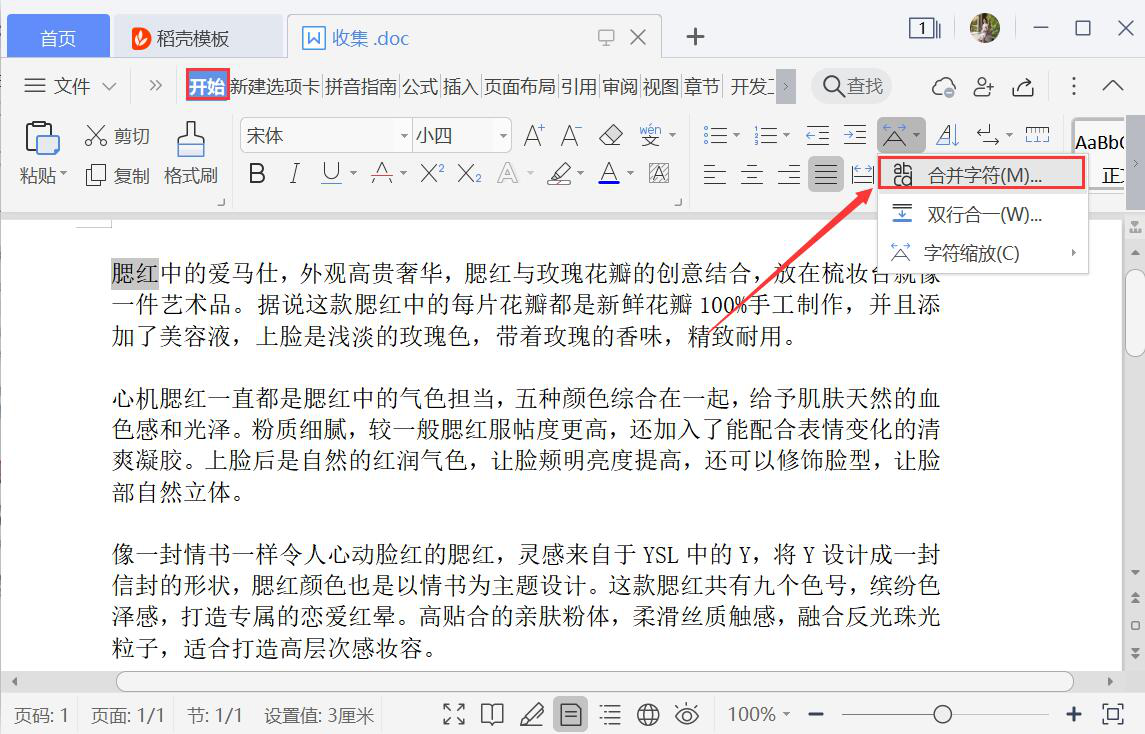Click the Paste clipboard icon

coord(42,138)
